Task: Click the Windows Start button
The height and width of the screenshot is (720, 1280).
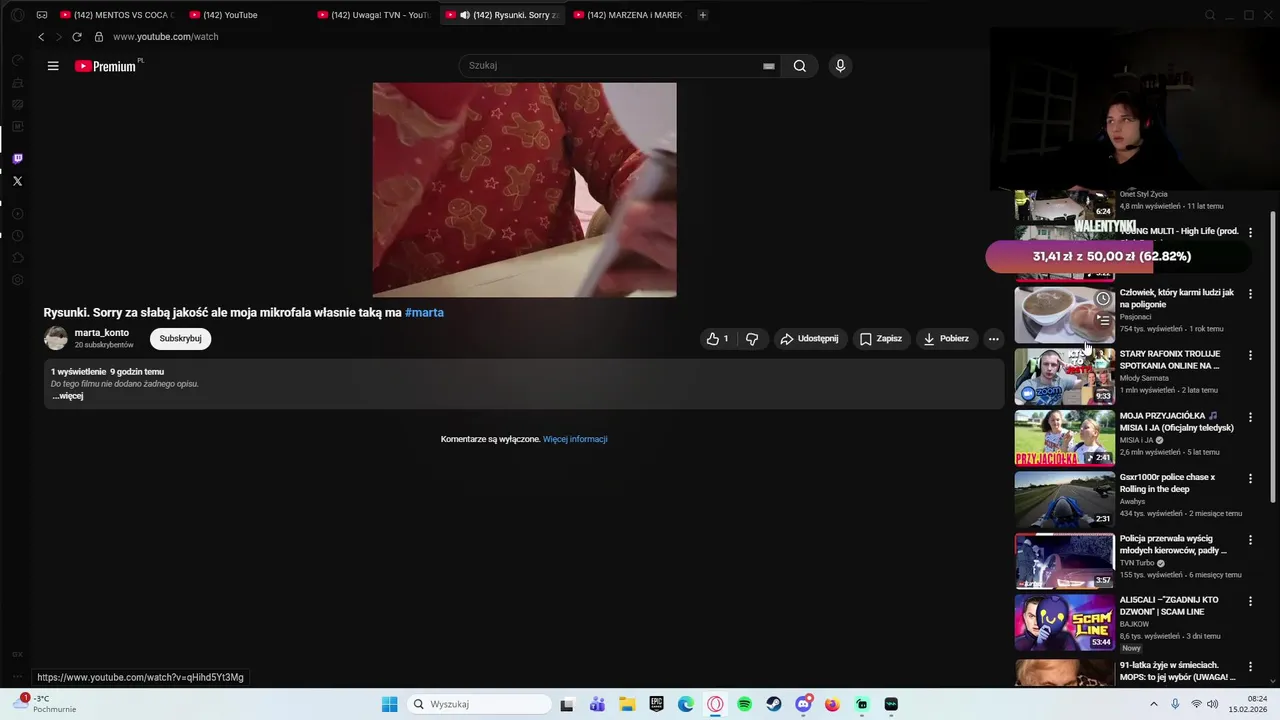Action: (389, 704)
